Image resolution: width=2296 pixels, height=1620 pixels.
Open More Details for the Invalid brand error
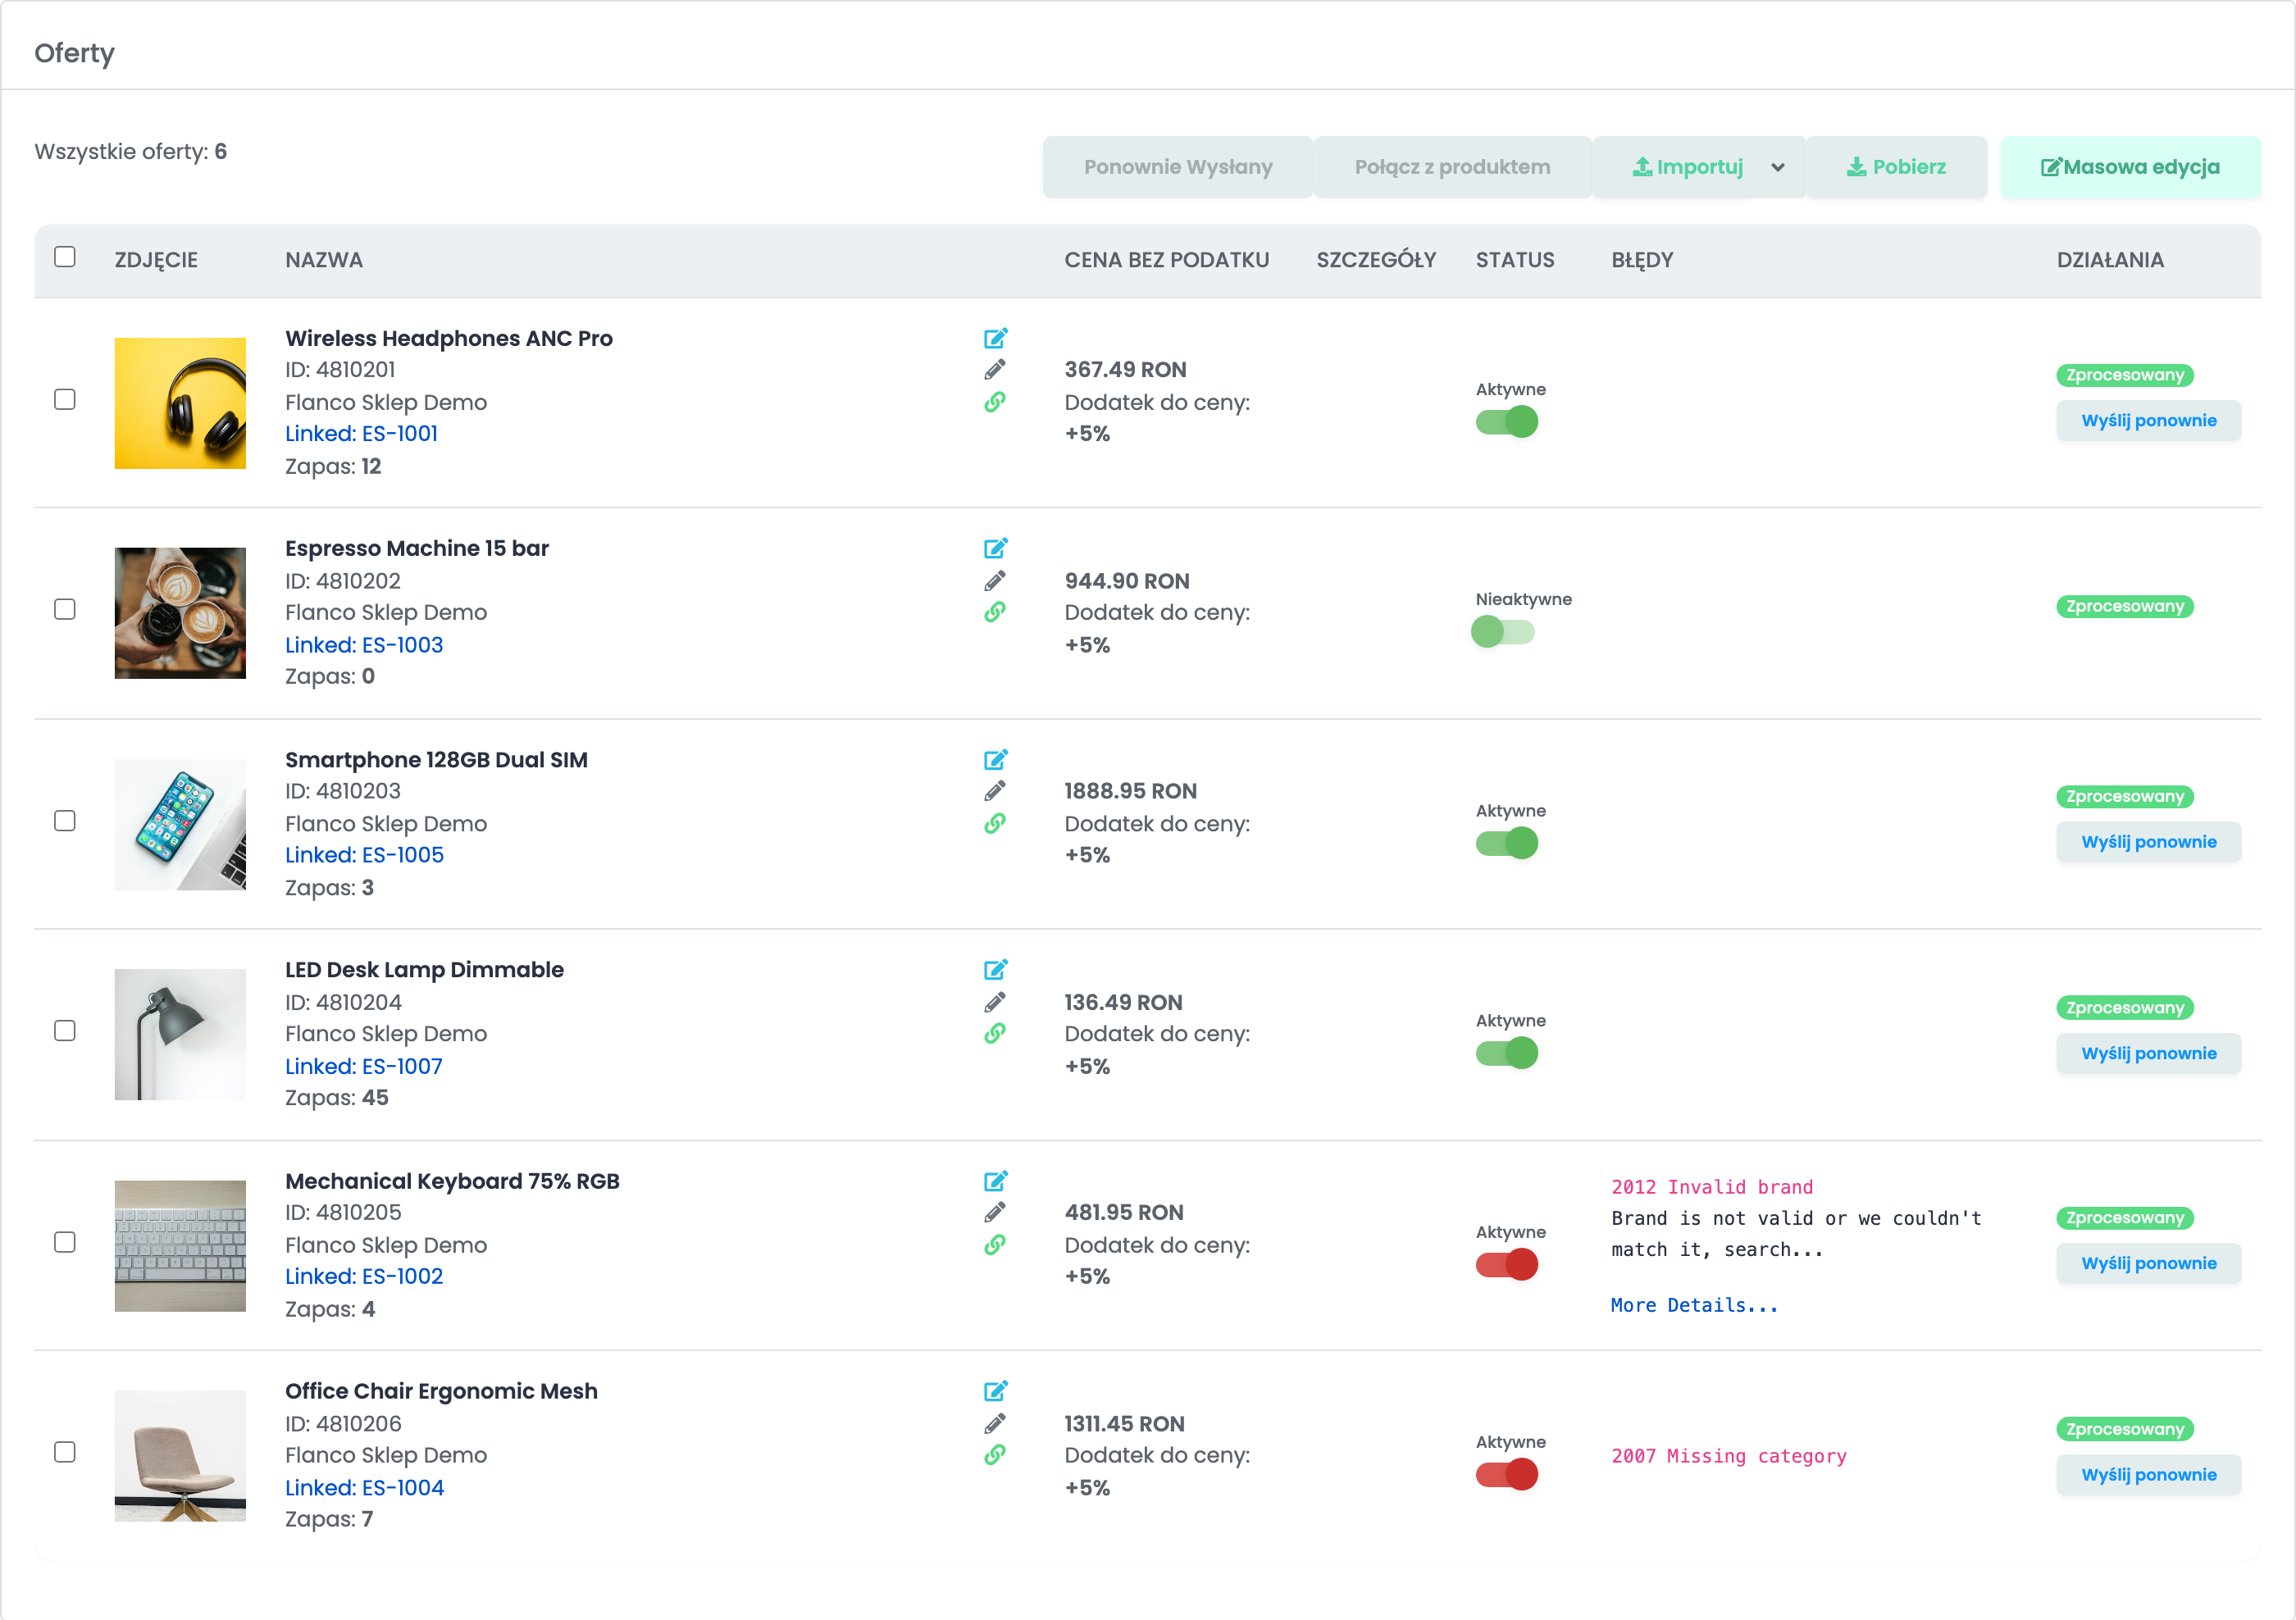(1694, 1306)
